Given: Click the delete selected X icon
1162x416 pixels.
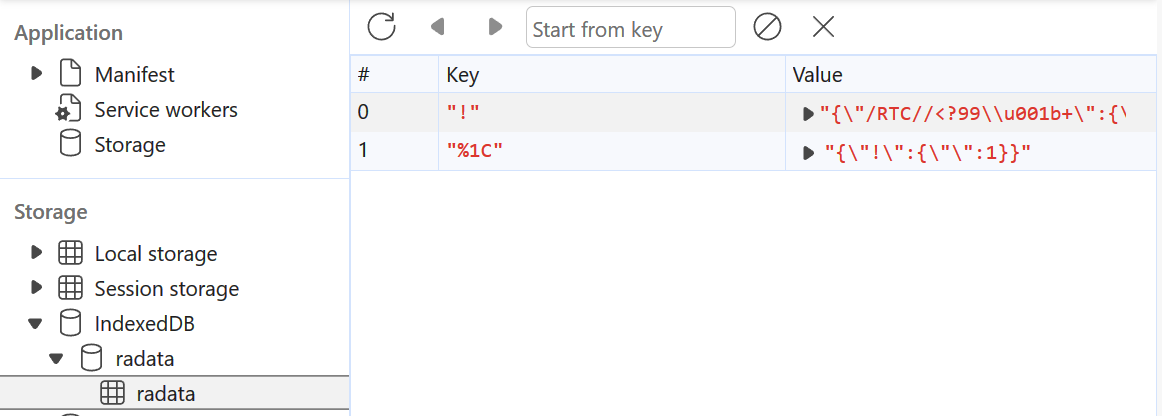Looking at the screenshot, I should tap(823, 27).
